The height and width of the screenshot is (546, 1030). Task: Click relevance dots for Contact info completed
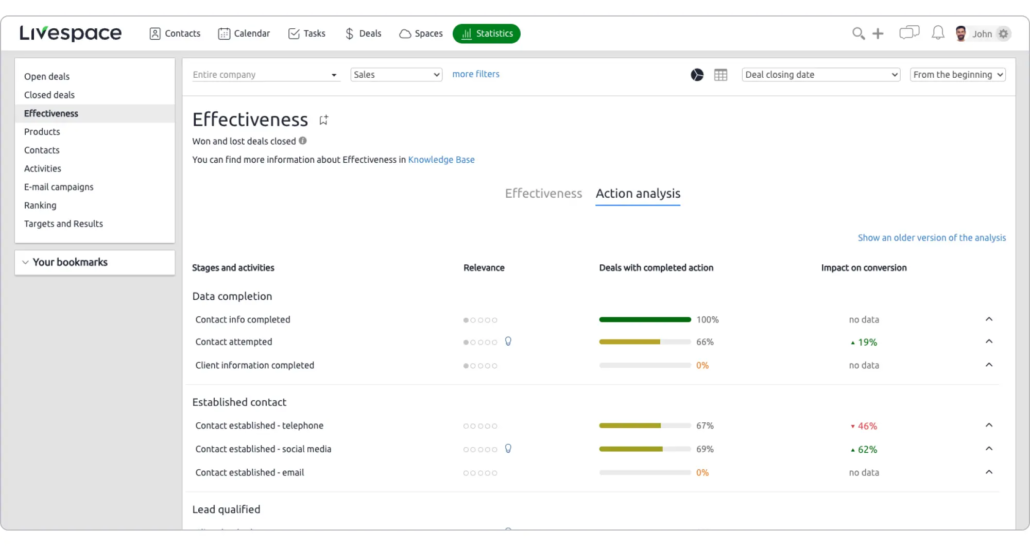pos(480,320)
